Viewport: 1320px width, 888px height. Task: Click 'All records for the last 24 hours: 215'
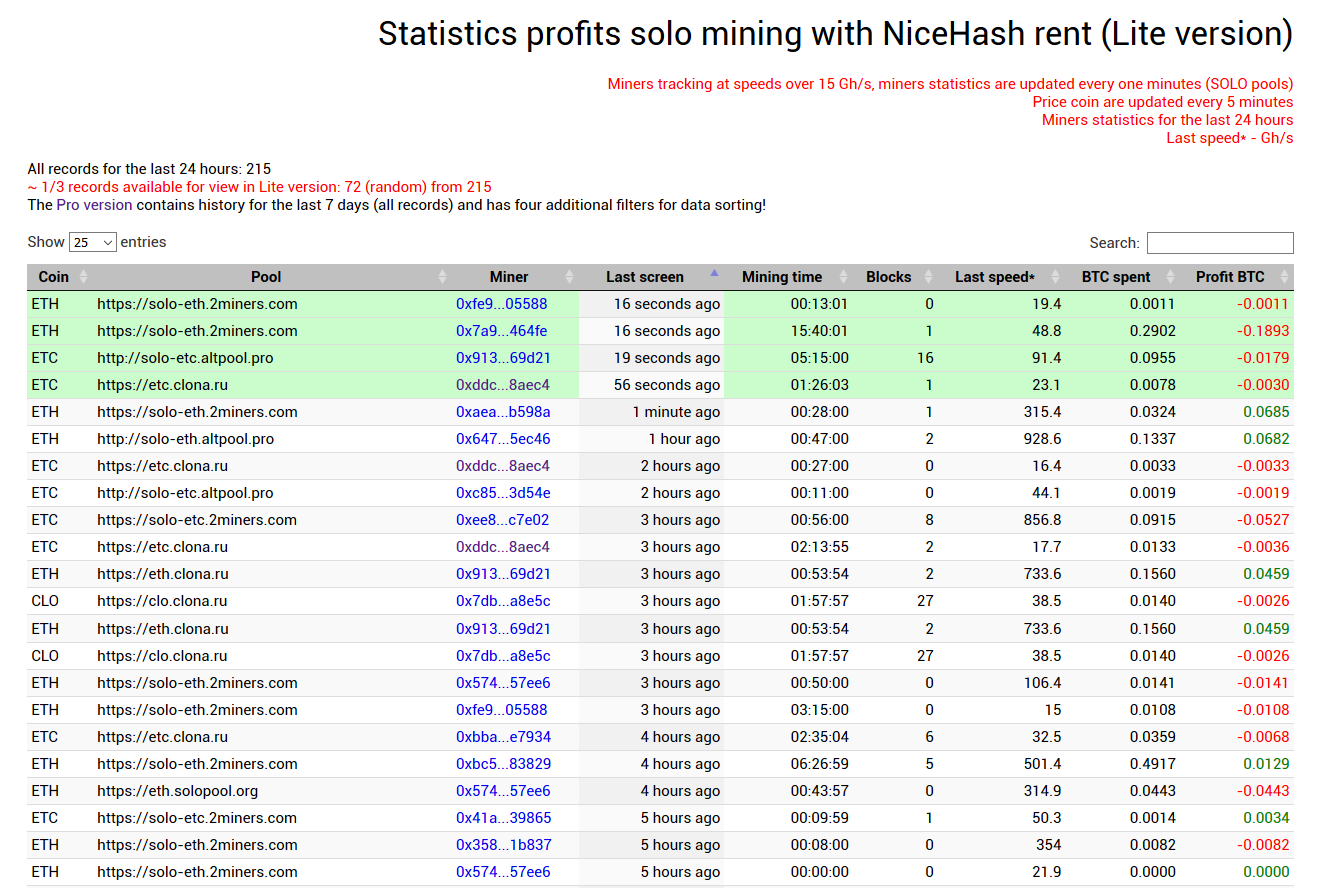(x=149, y=169)
